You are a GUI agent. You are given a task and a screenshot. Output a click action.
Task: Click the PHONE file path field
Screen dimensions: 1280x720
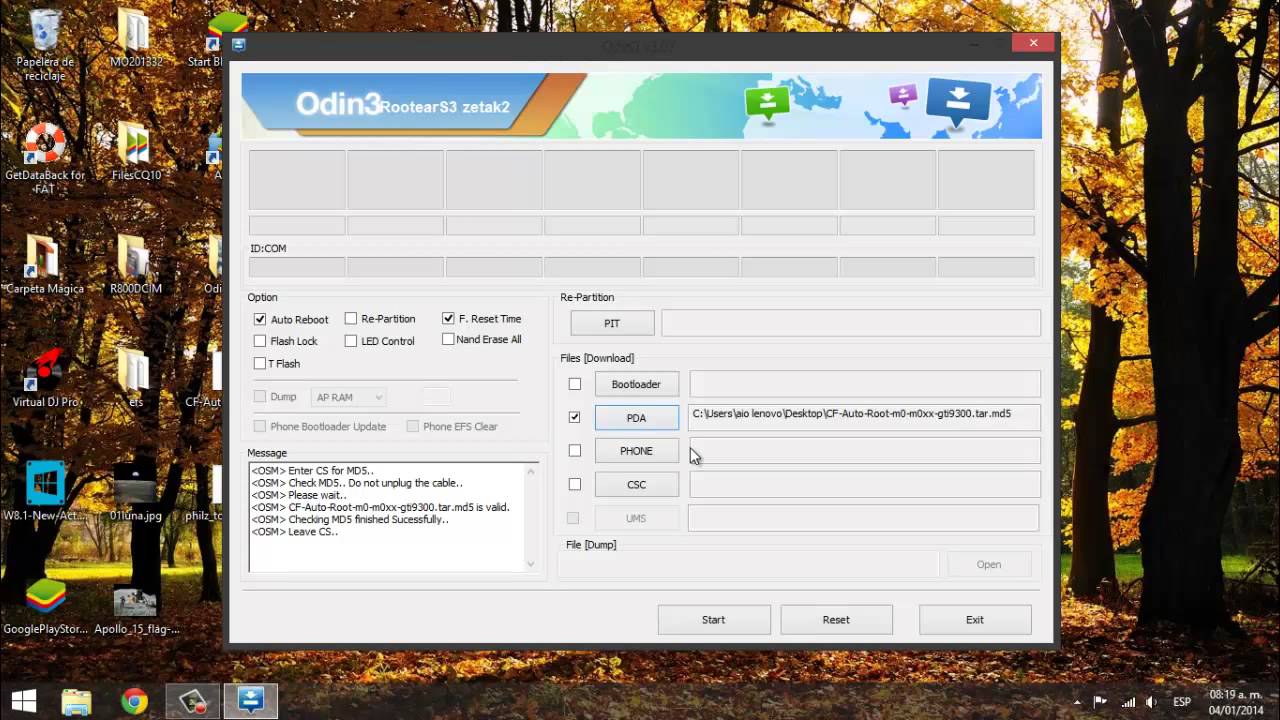tap(864, 451)
